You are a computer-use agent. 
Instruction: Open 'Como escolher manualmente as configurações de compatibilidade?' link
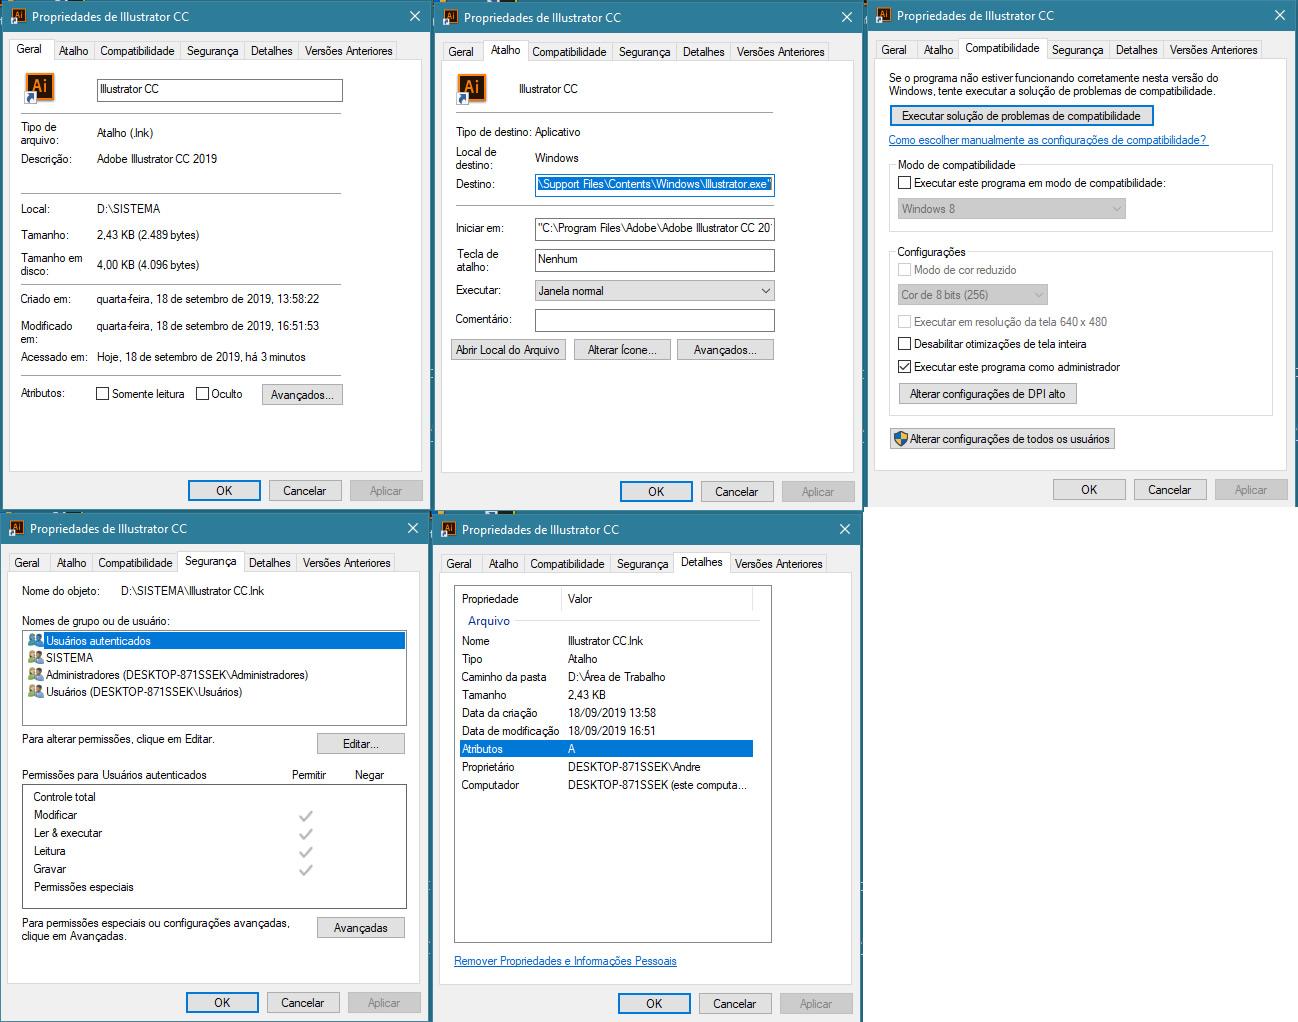(x=1048, y=140)
